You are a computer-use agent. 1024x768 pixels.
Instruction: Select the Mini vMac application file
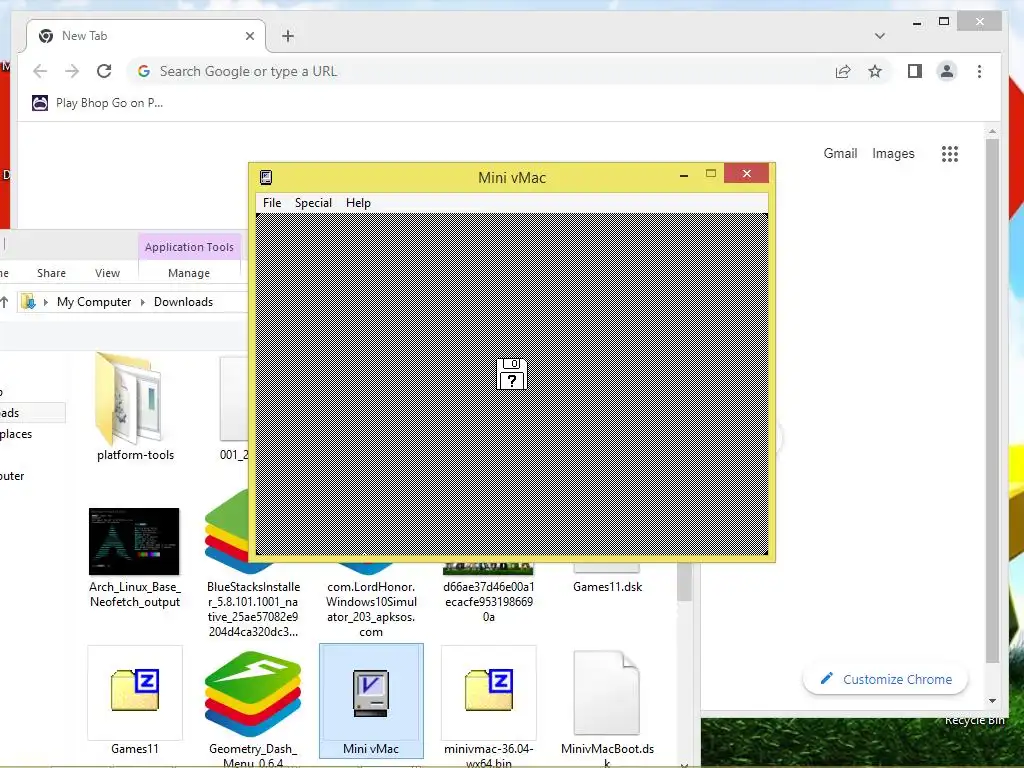(371, 701)
